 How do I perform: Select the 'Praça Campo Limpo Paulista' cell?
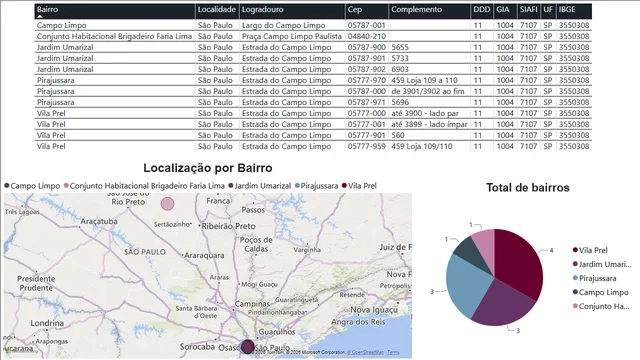coord(291,36)
